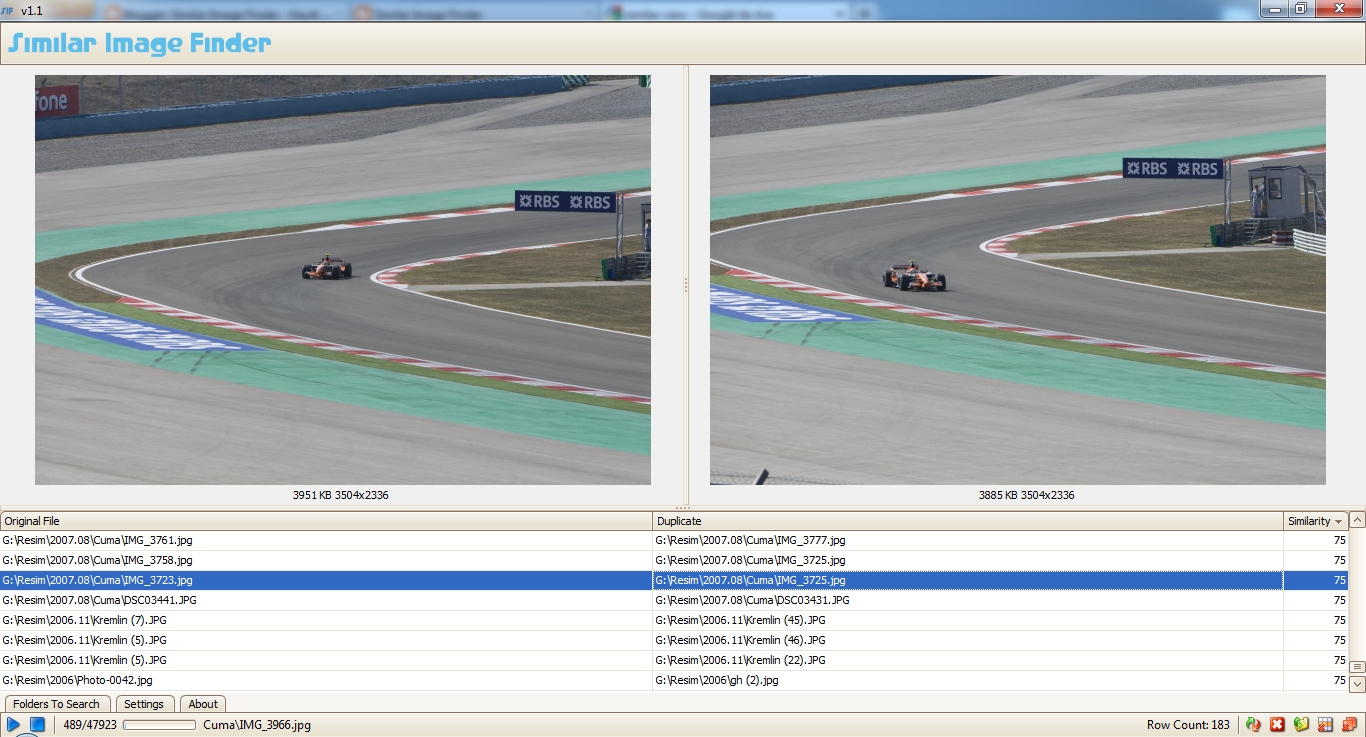This screenshot has height=737, width=1366.
Task: Open containing folder via the folder icon
Action: [1300, 724]
